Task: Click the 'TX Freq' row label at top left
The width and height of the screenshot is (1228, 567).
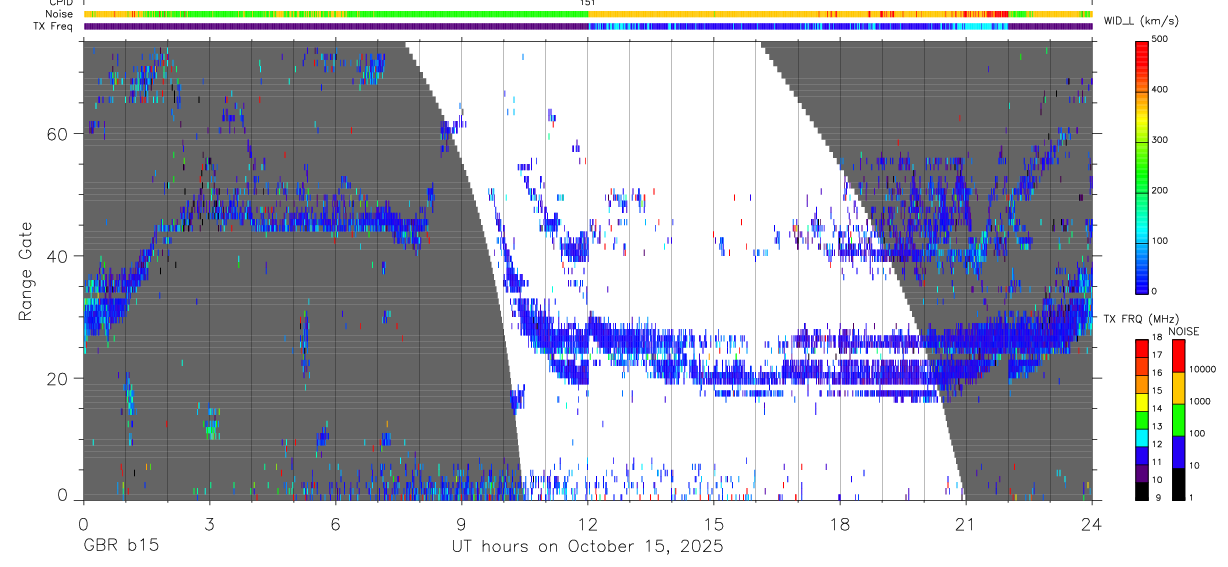Action: click(x=53, y=26)
